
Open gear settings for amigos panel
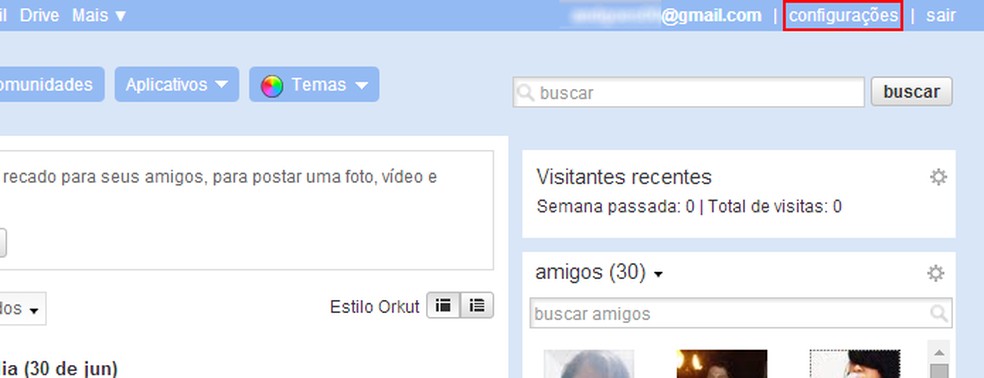(935, 273)
